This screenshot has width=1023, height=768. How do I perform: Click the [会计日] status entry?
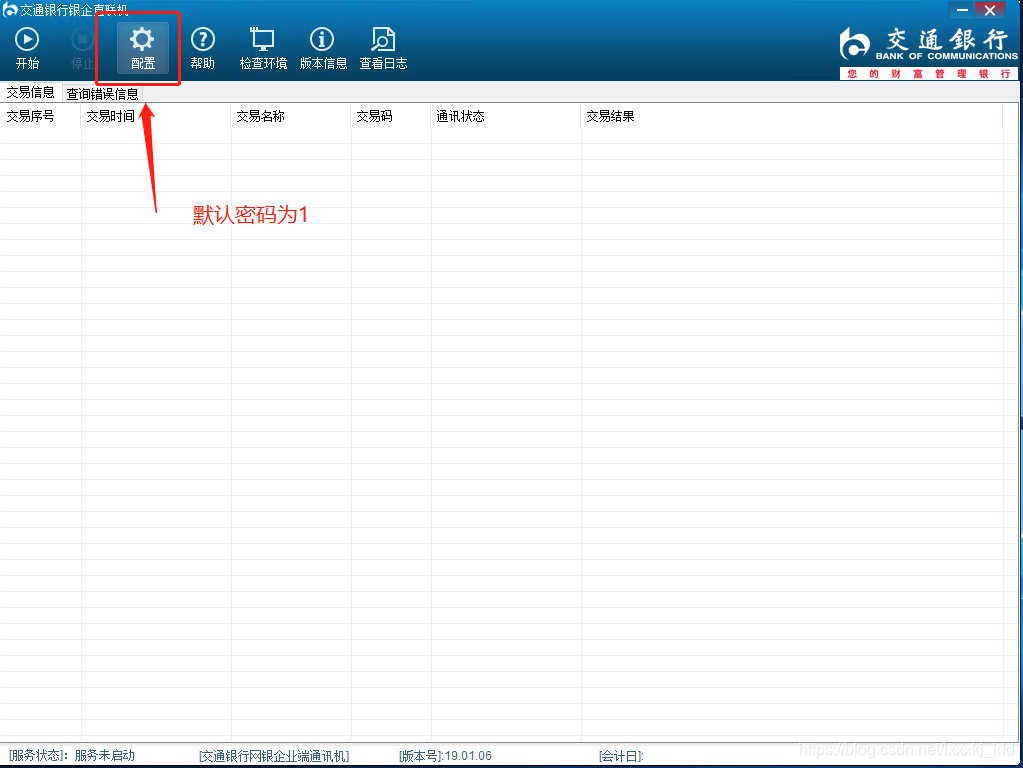621,756
